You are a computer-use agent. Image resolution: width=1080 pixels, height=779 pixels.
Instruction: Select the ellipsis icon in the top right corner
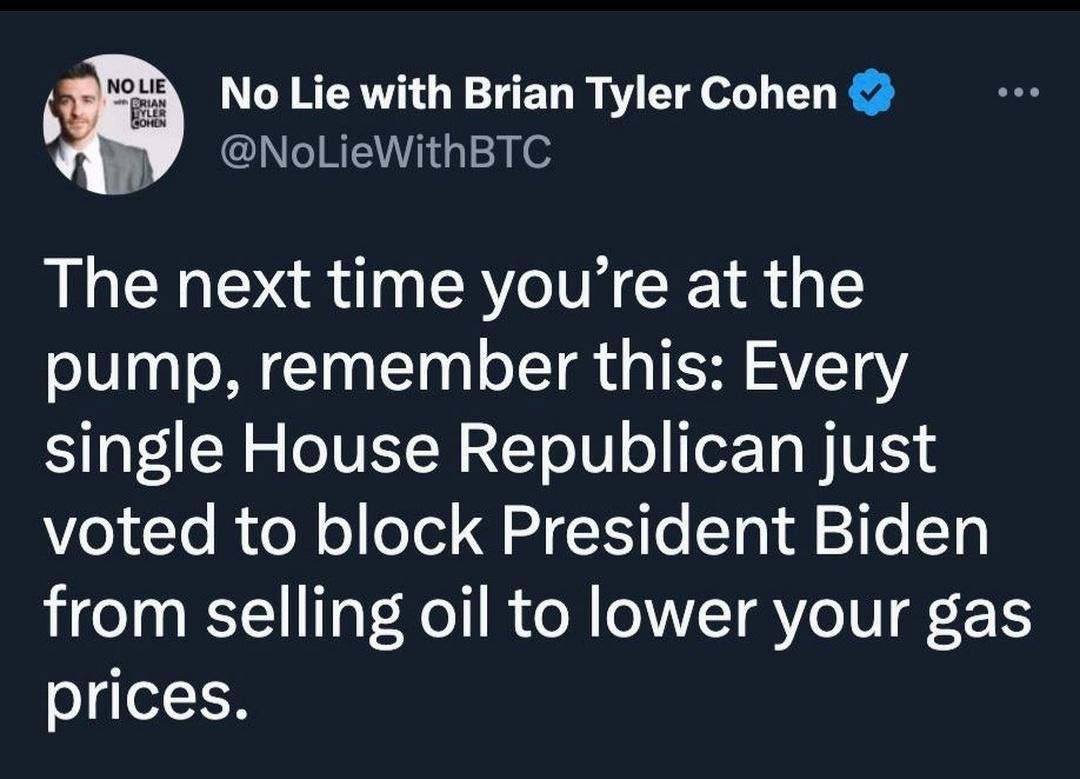tap(1016, 90)
